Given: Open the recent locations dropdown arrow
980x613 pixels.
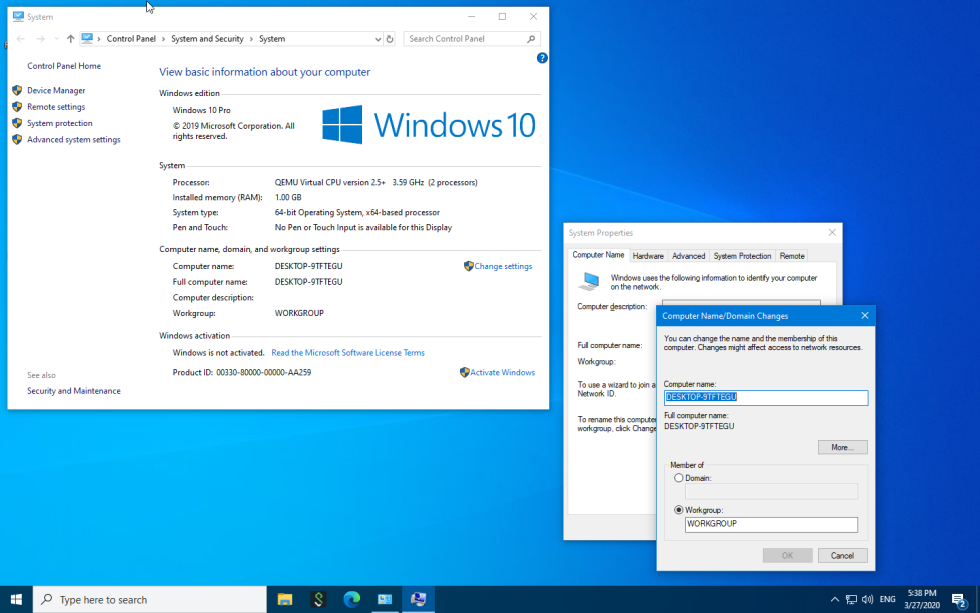Looking at the screenshot, I should pos(56,39).
